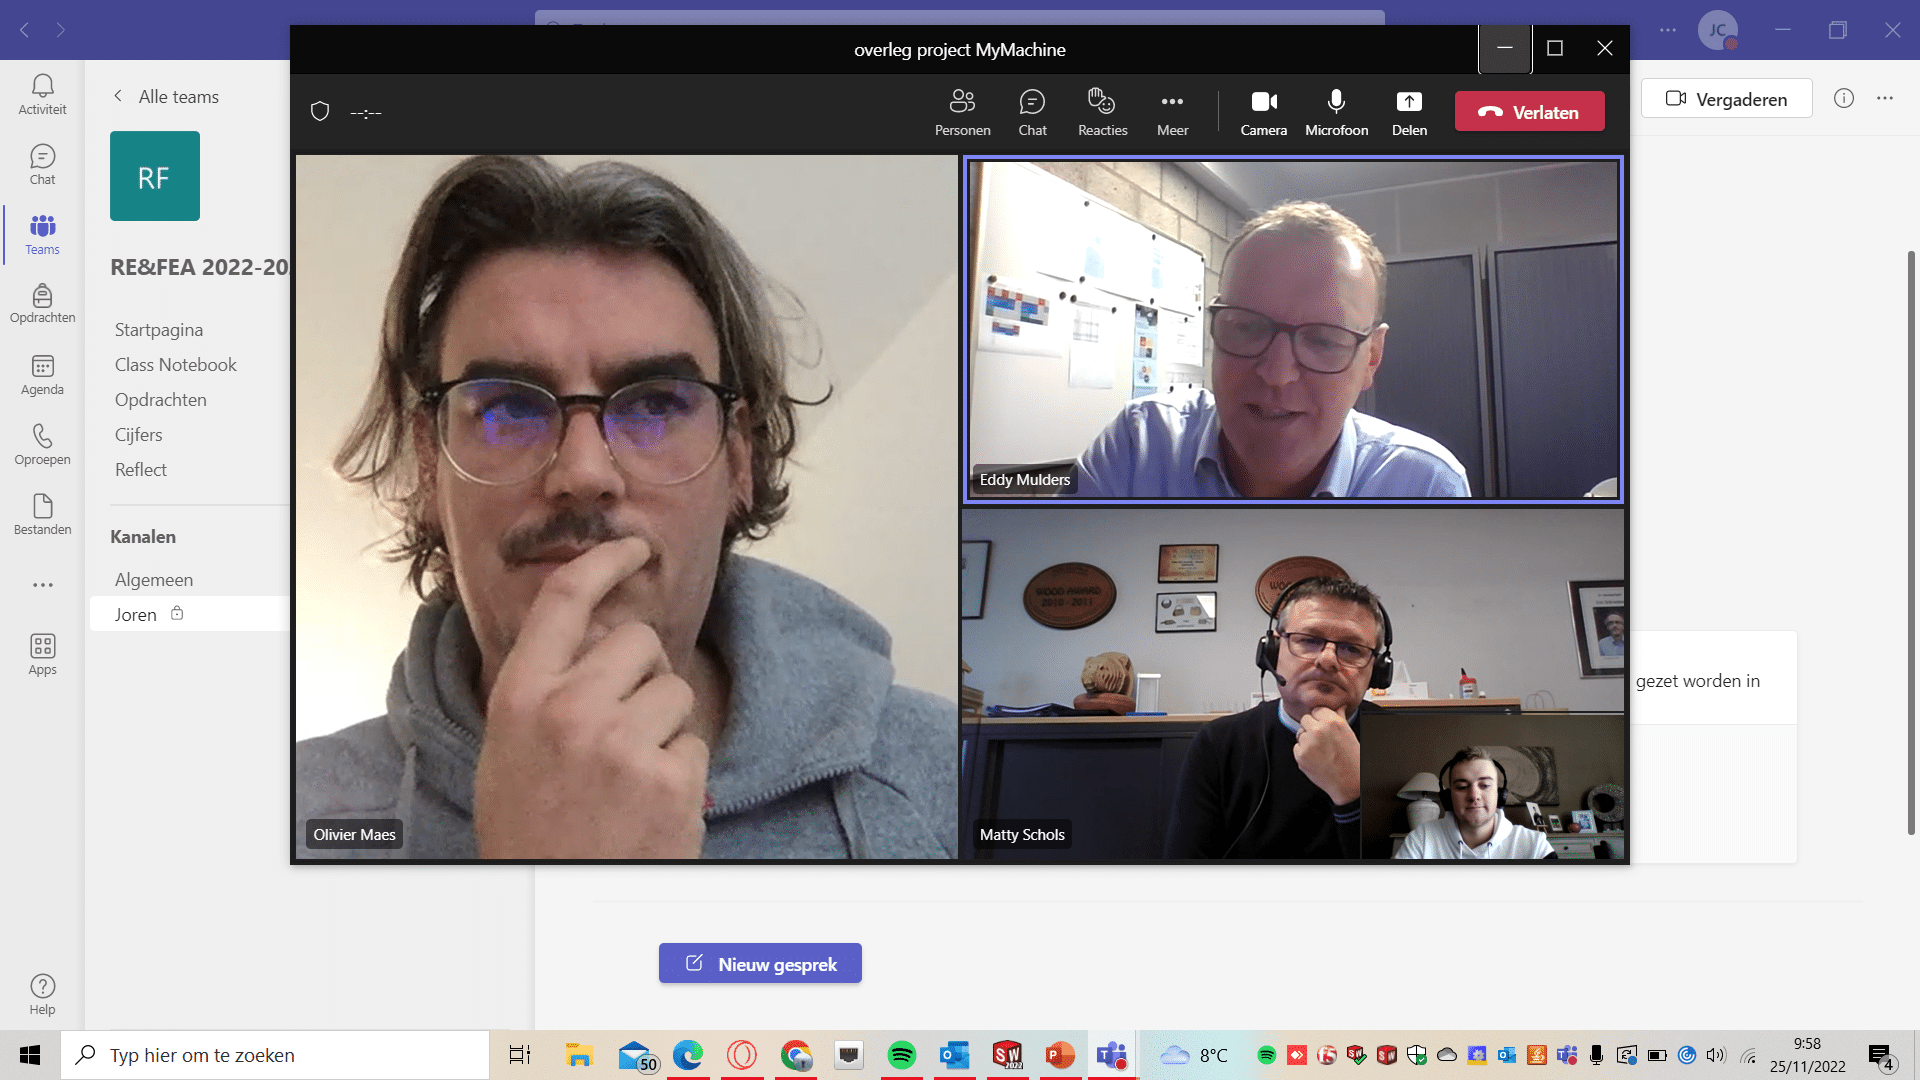Open the Meer more-actions menu
This screenshot has width=1920, height=1080.
point(1172,112)
